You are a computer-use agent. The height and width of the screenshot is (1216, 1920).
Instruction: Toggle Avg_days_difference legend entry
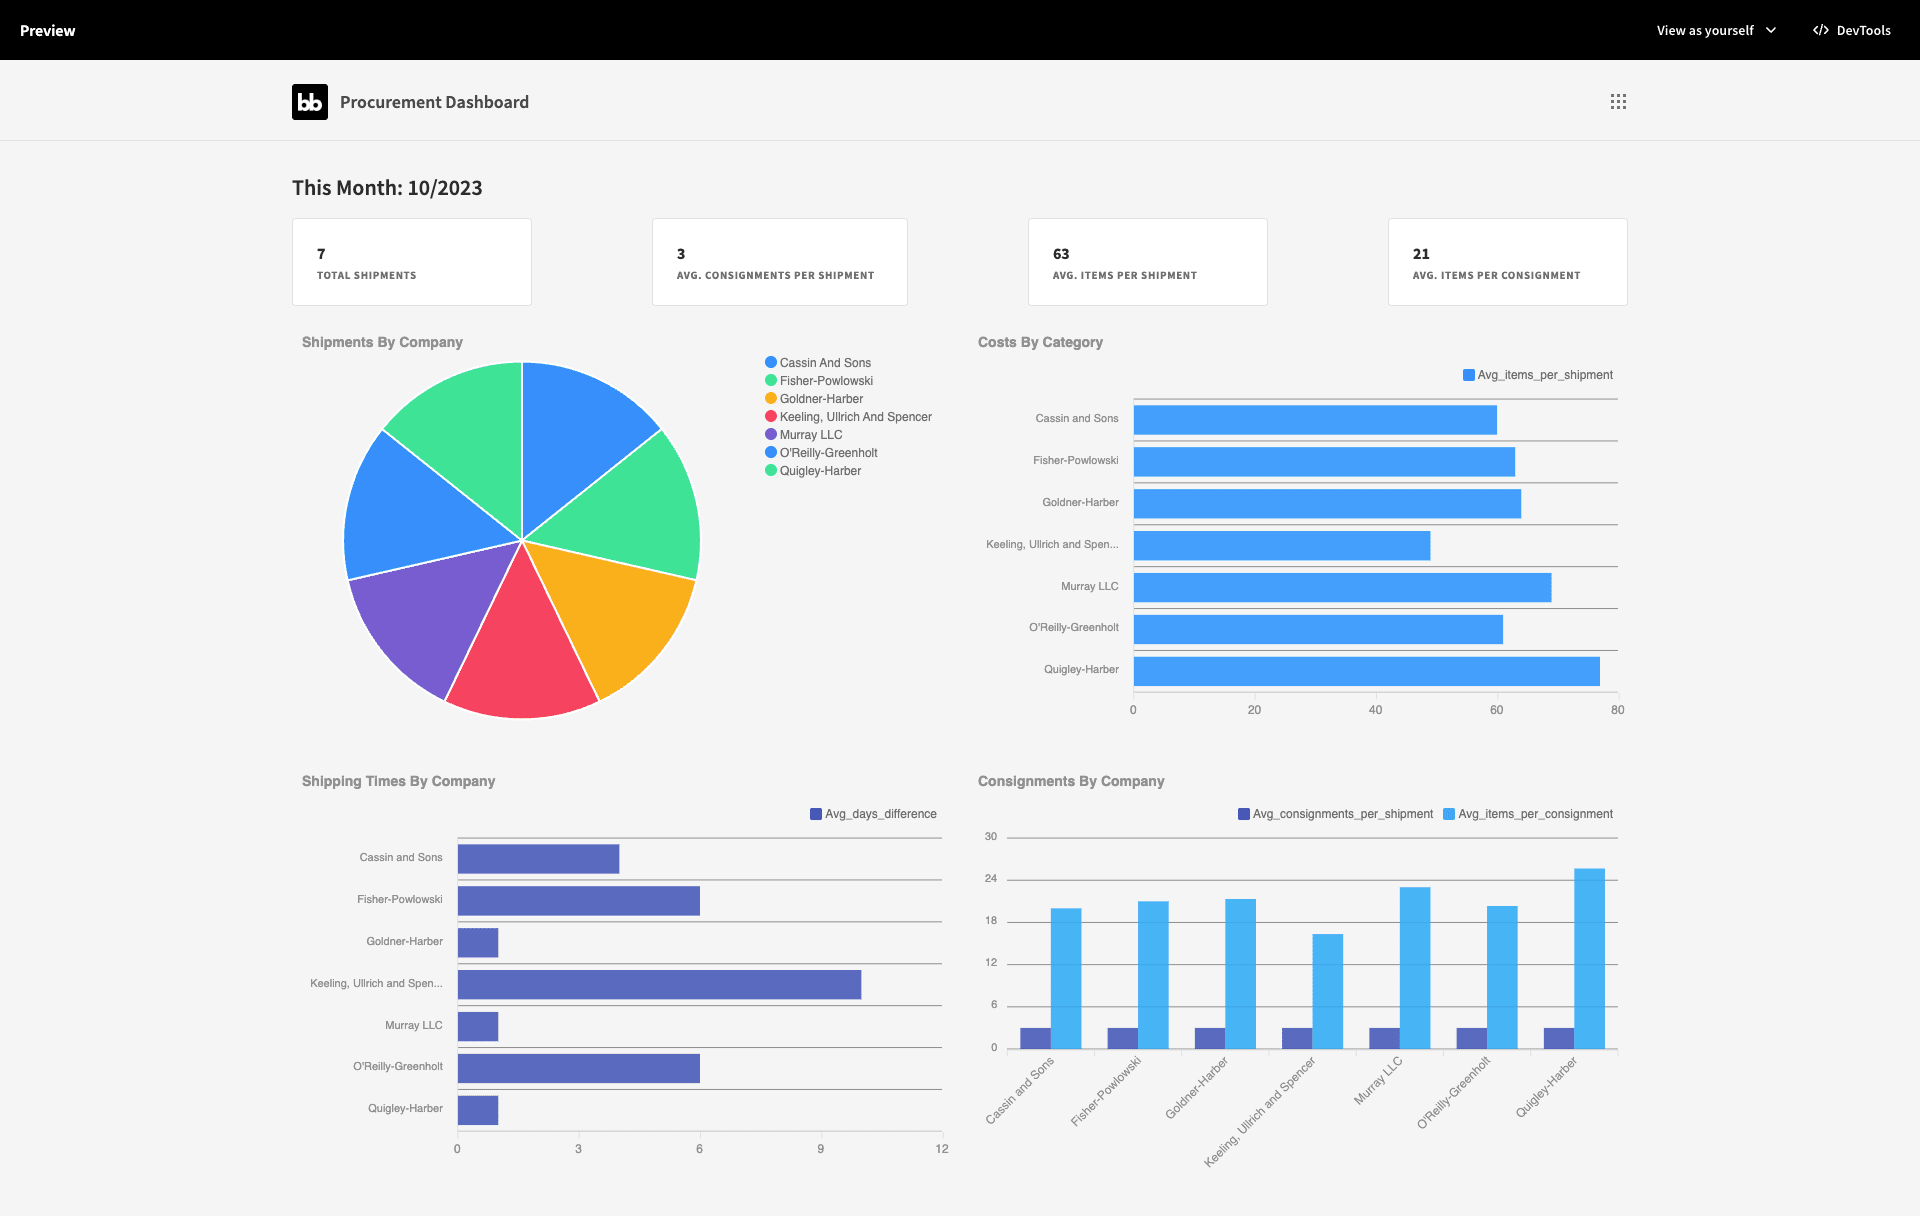coord(874,814)
